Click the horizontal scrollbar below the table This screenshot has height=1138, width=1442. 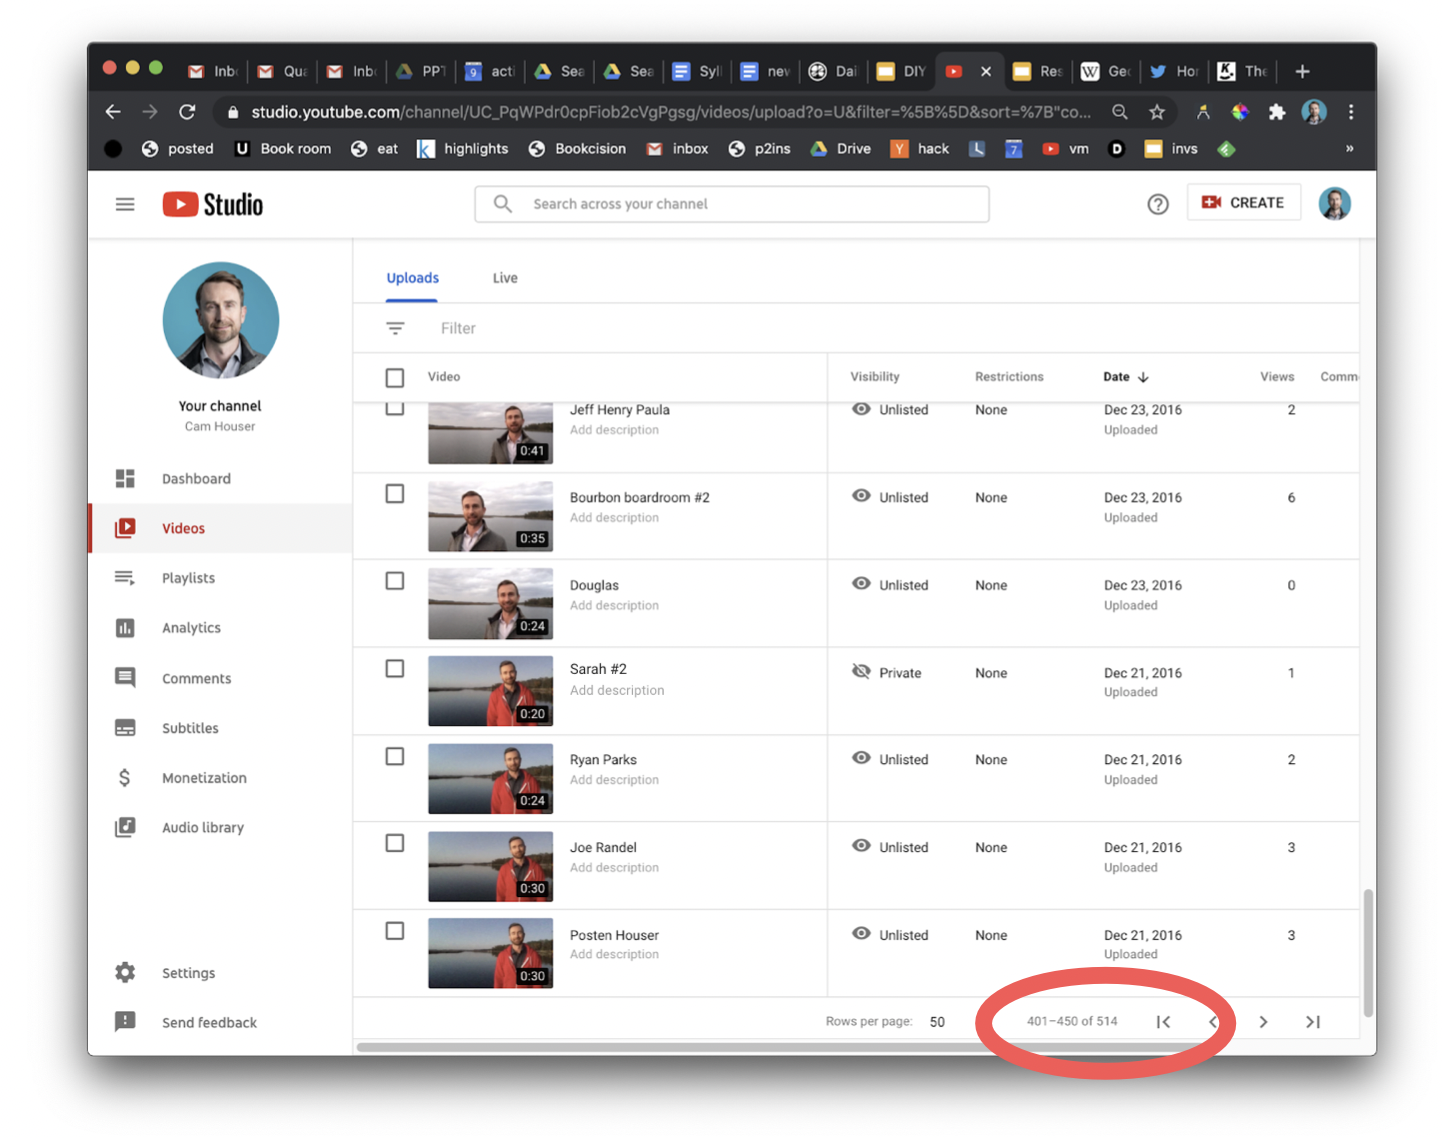click(x=780, y=1047)
